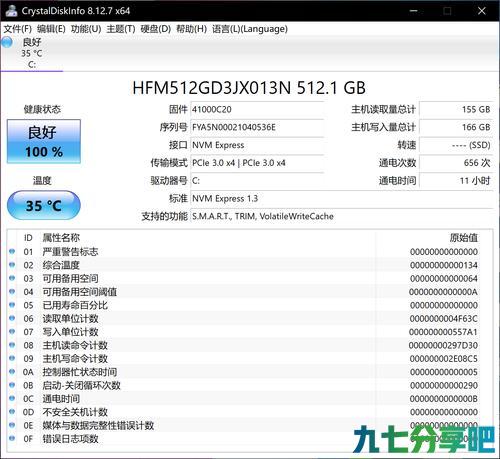The width and height of the screenshot is (500, 459).
Task: Click raw value 000000004F63C
Action: point(444,319)
